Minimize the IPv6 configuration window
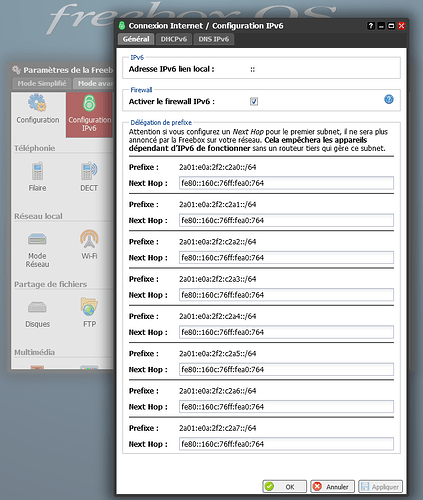 click(x=381, y=26)
